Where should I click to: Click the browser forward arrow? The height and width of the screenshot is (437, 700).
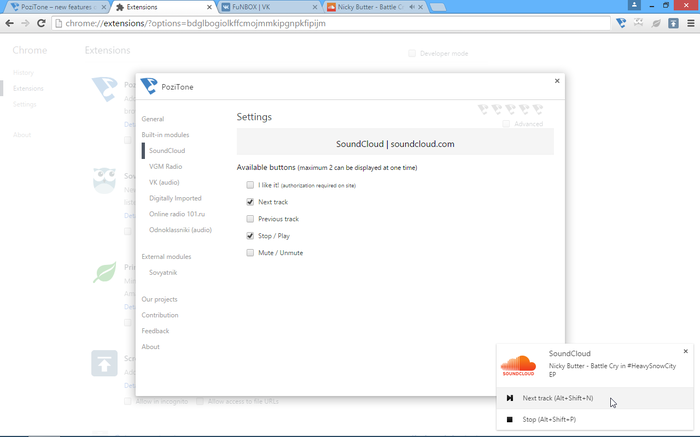click(x=25, y=23)
